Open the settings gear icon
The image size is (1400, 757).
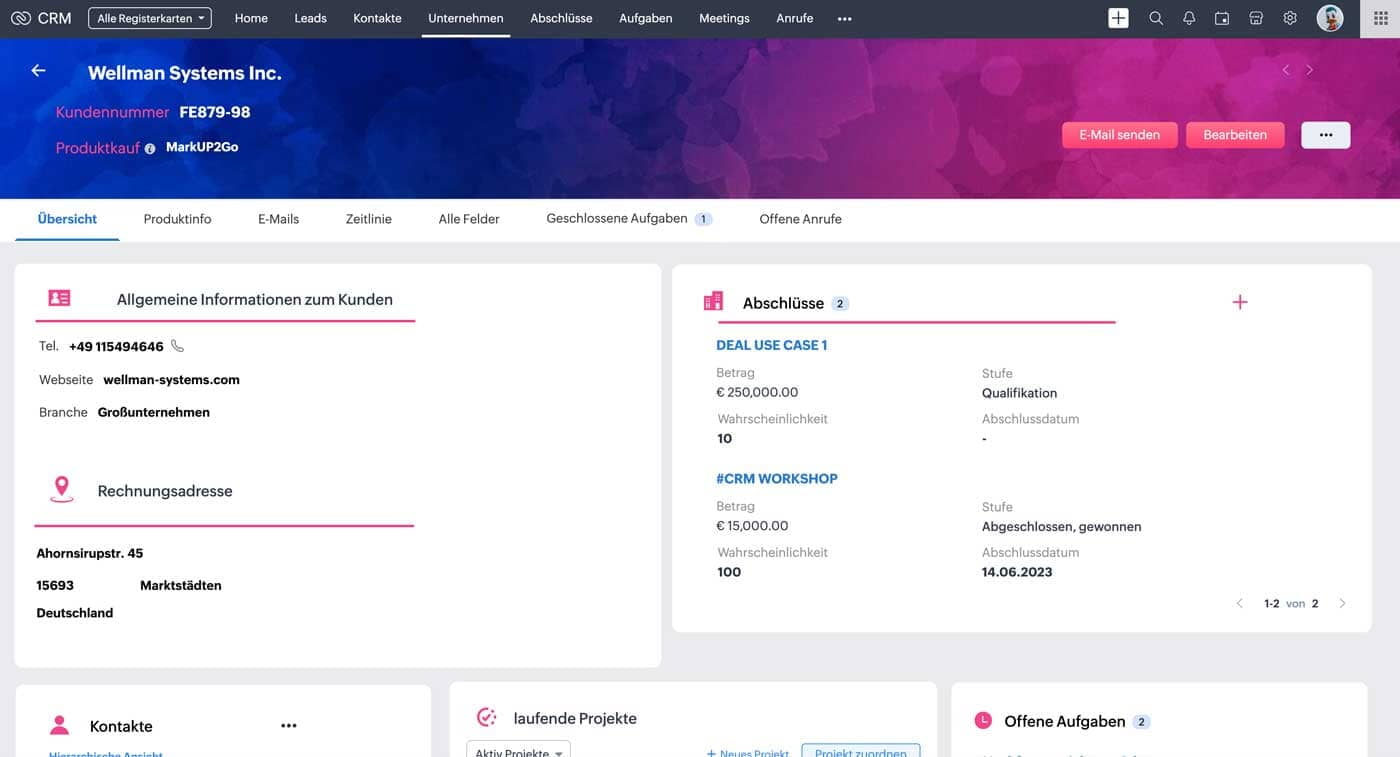[x=1290, y=18]
